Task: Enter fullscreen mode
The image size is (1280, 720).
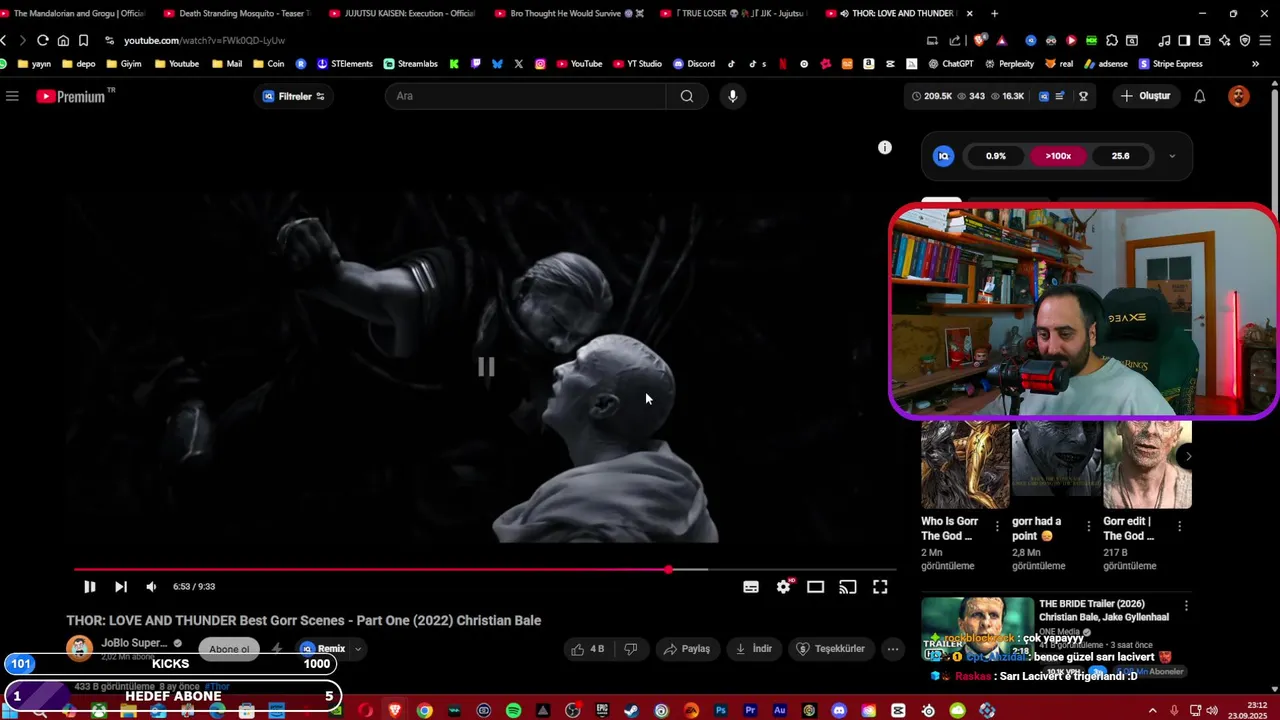Action: [880, 587]
